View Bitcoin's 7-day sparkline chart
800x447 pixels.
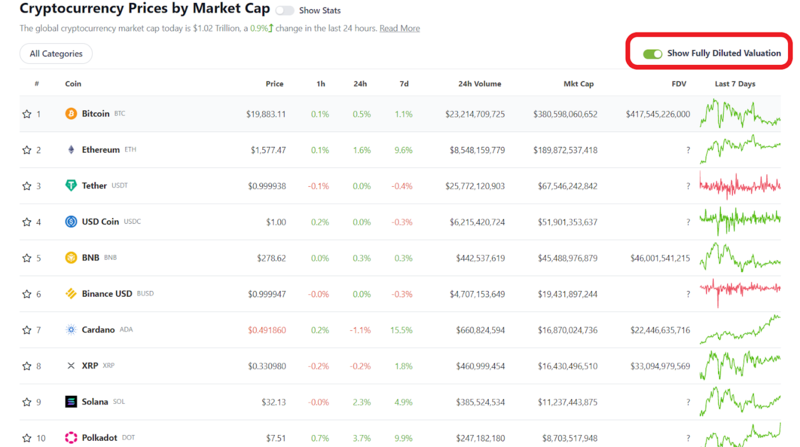click(740, 114)
